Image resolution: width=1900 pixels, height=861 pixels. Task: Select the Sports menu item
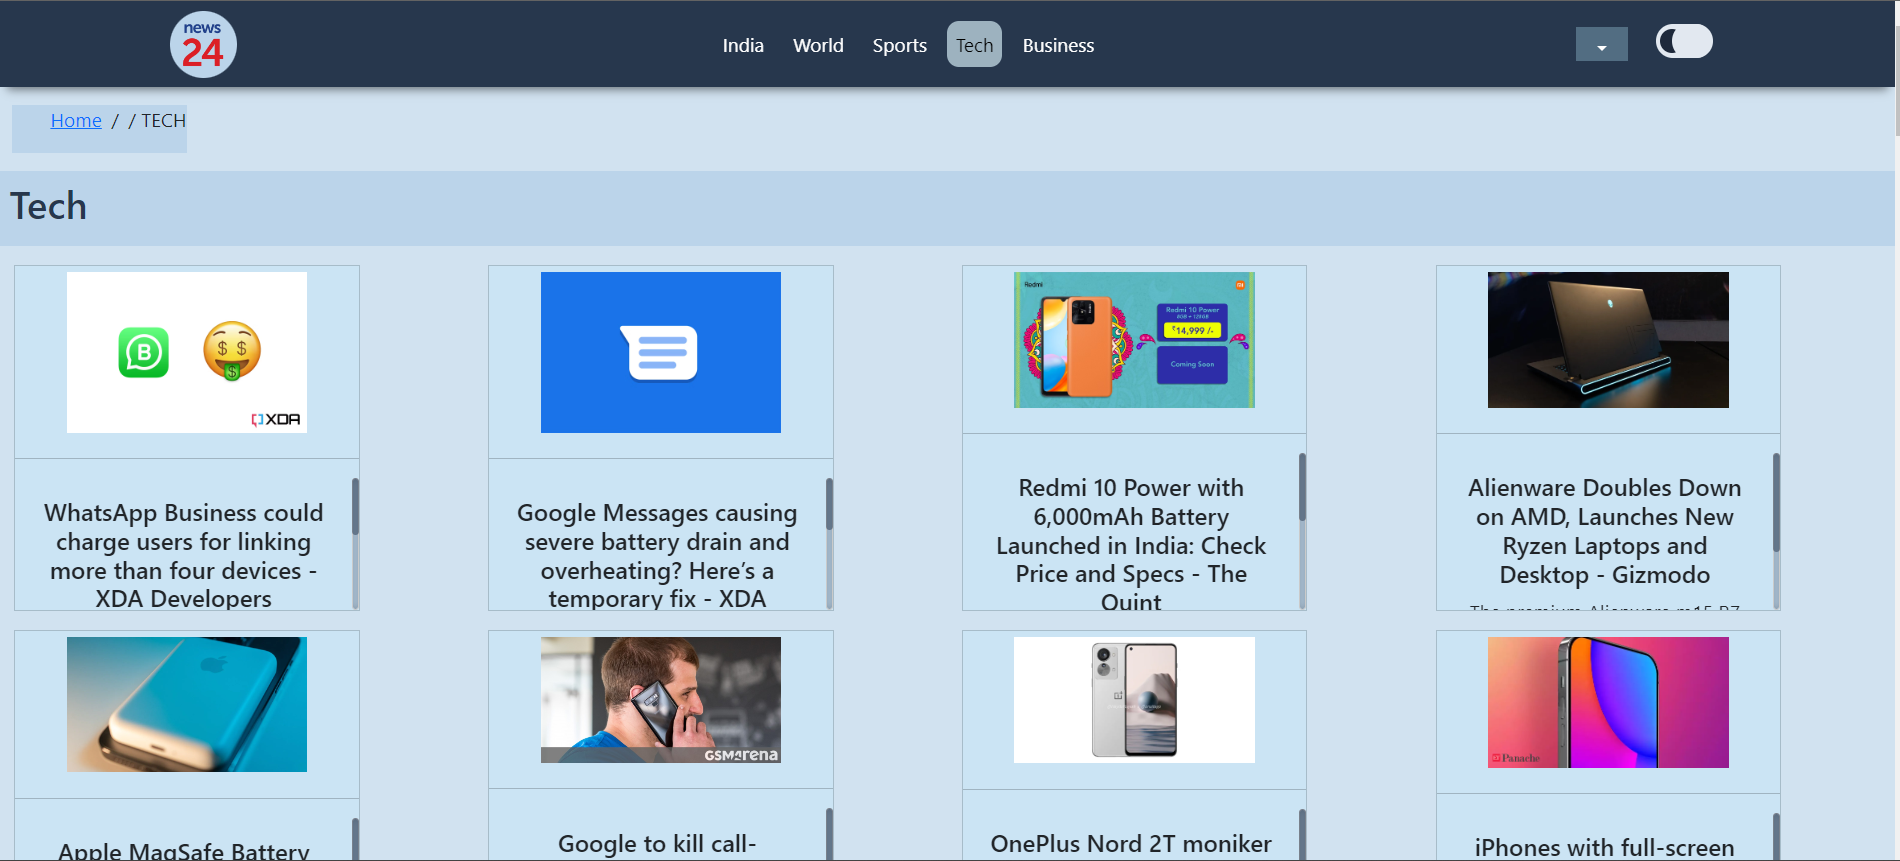(x=899, y=45)
